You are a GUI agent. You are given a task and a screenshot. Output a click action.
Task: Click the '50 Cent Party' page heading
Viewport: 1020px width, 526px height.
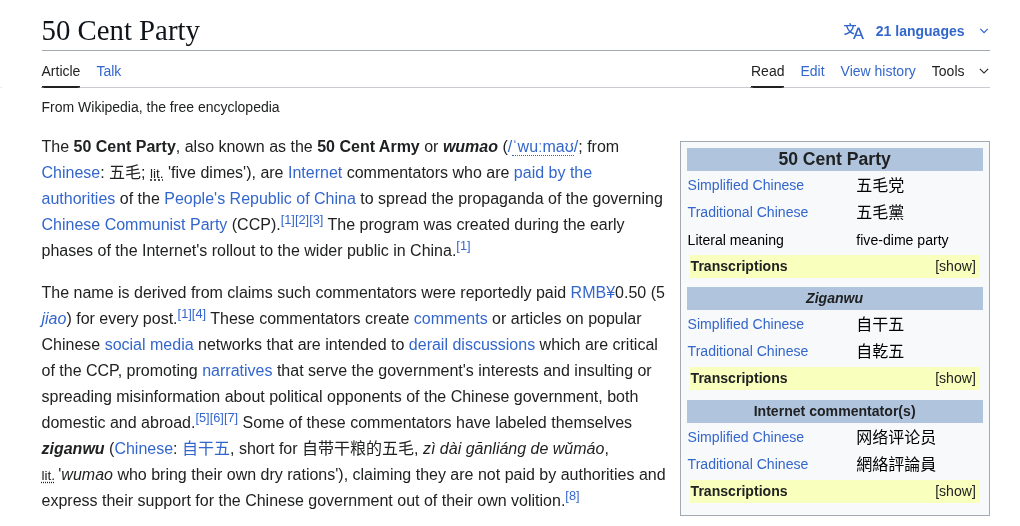pos(120,31)
